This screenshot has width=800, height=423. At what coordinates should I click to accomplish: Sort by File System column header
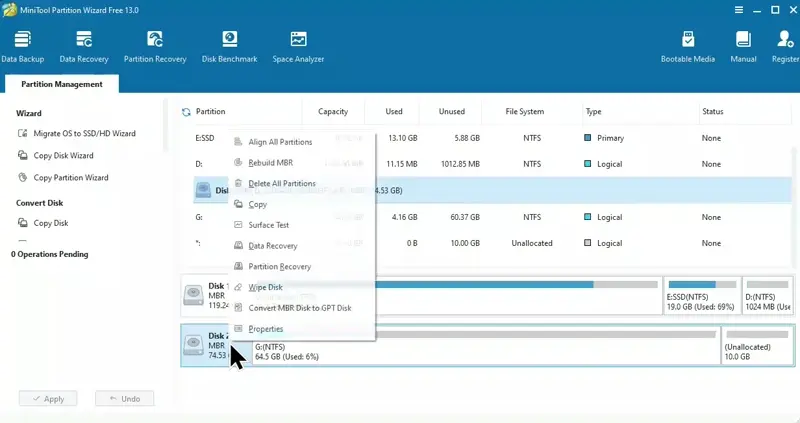(524, 111)
